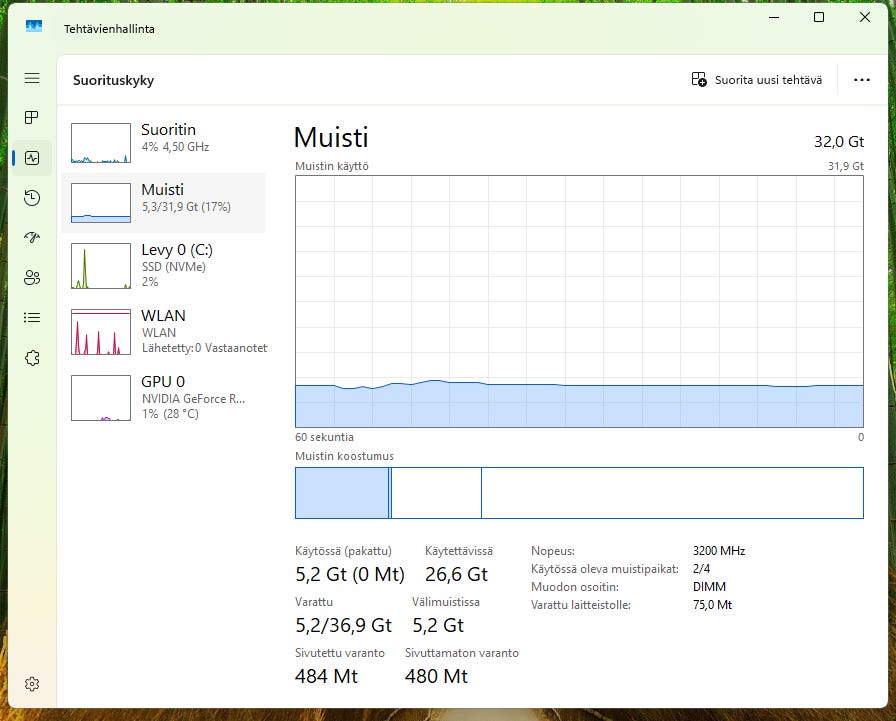
Task: Open the three-dot more options menu
Action: [861, 80]
